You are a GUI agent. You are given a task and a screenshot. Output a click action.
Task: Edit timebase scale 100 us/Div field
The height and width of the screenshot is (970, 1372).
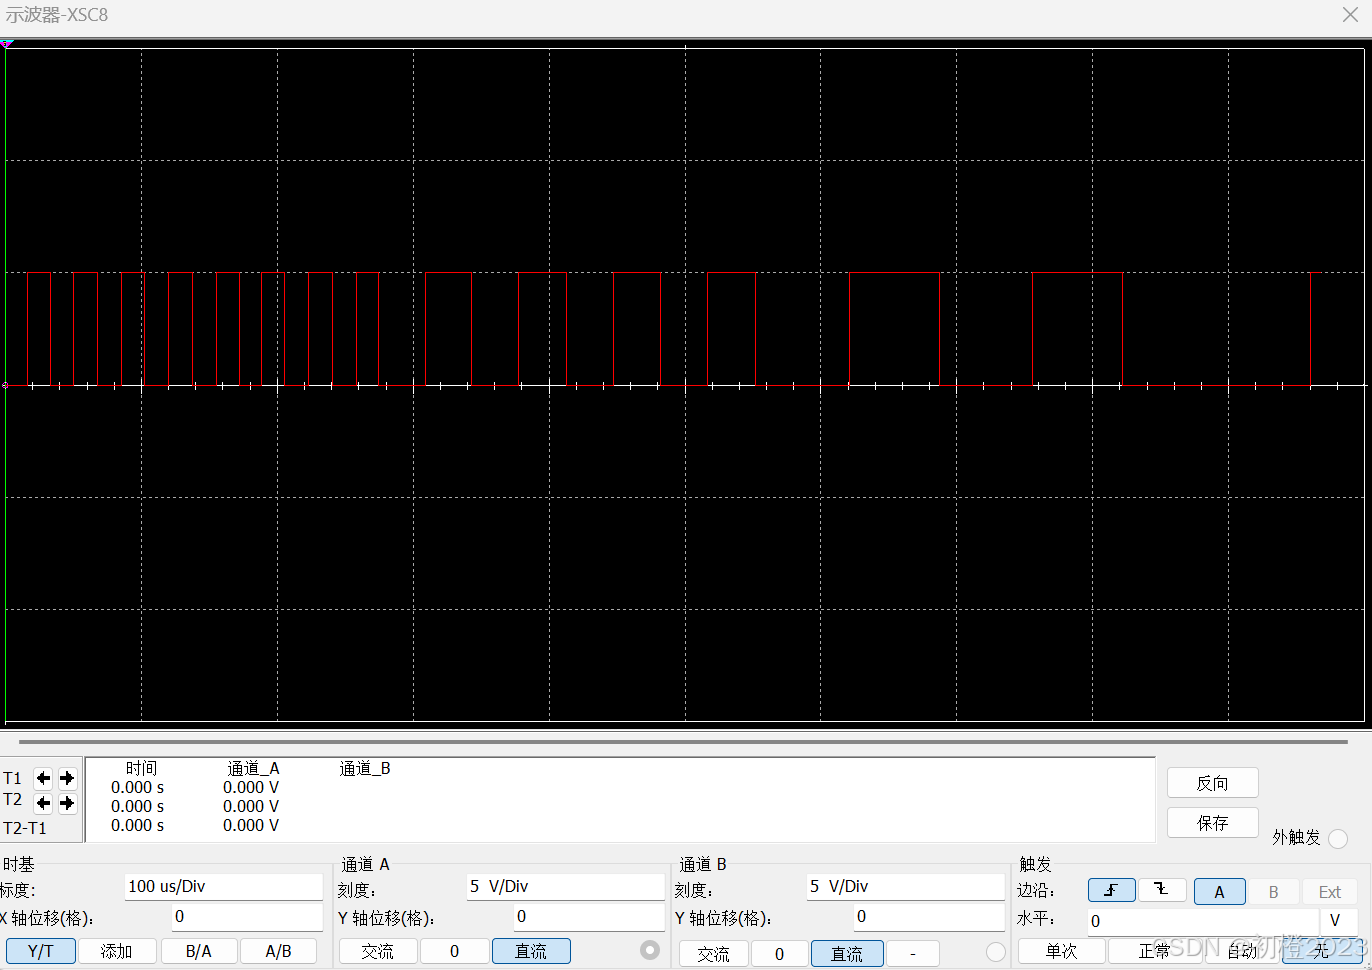[x=224, y=887]
